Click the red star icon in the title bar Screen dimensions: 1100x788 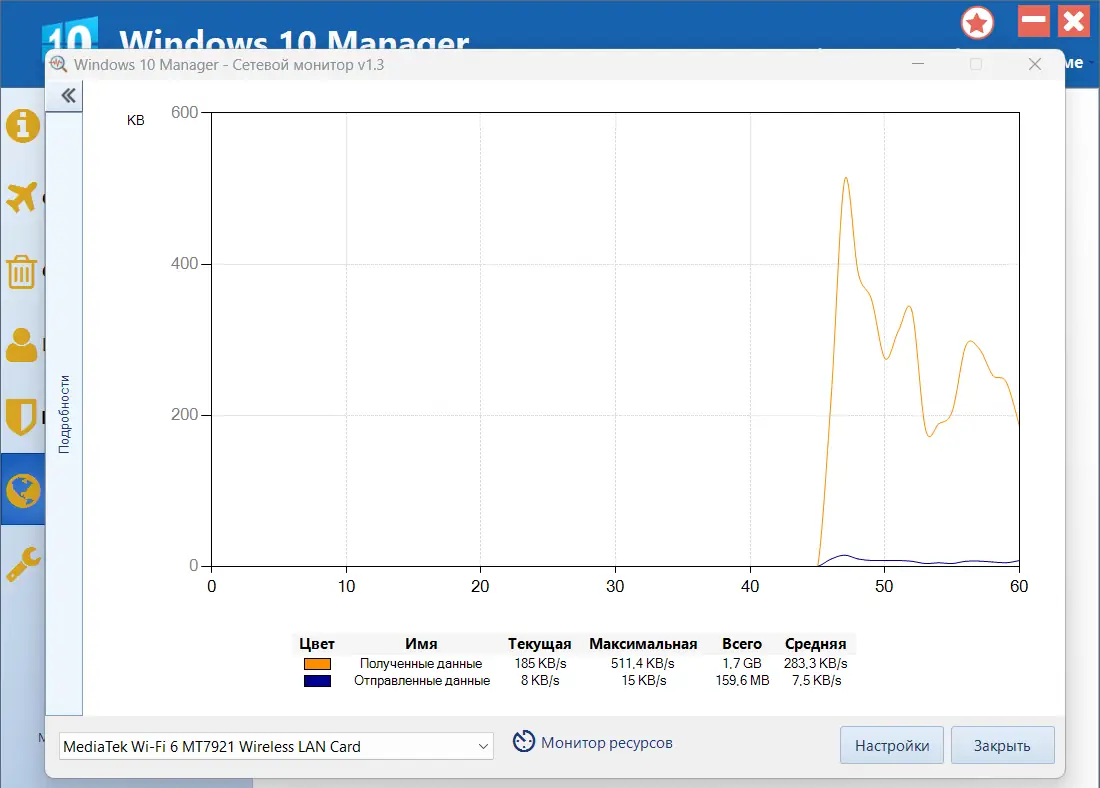point(977,22)
